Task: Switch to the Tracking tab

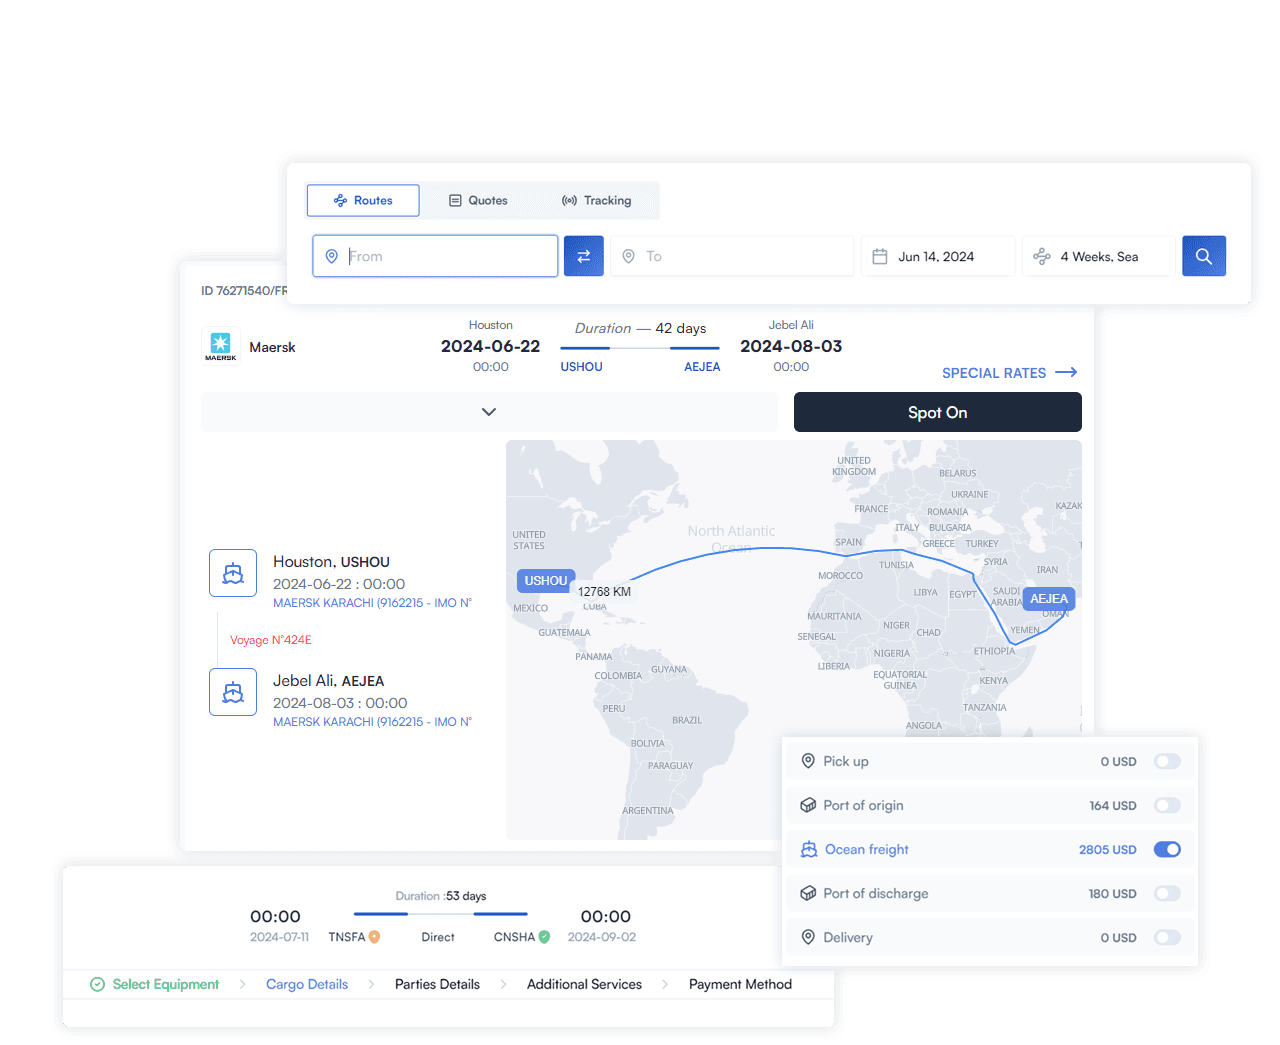Action: point(597,201)
